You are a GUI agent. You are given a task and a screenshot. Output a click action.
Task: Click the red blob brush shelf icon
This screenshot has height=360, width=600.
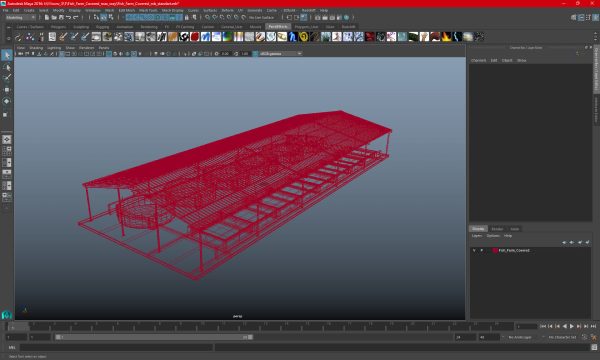click(195, 37)
